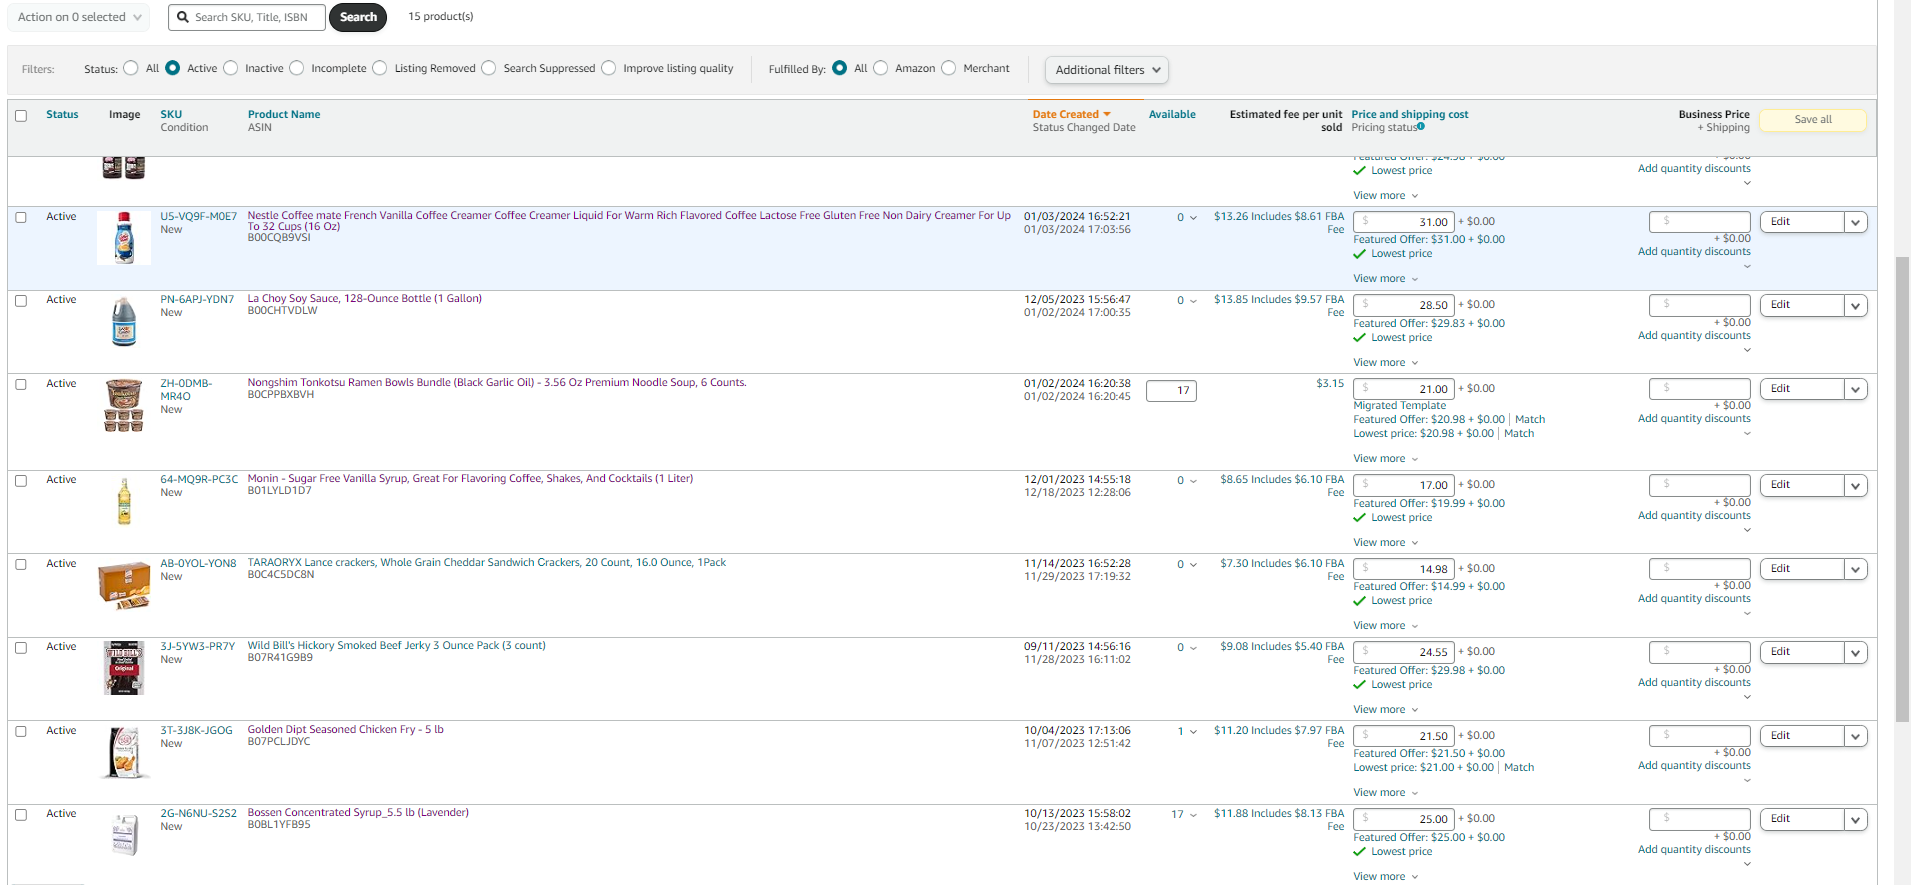
Task: Click the Pricing status info icon
Action: (x=1421, y=127)
